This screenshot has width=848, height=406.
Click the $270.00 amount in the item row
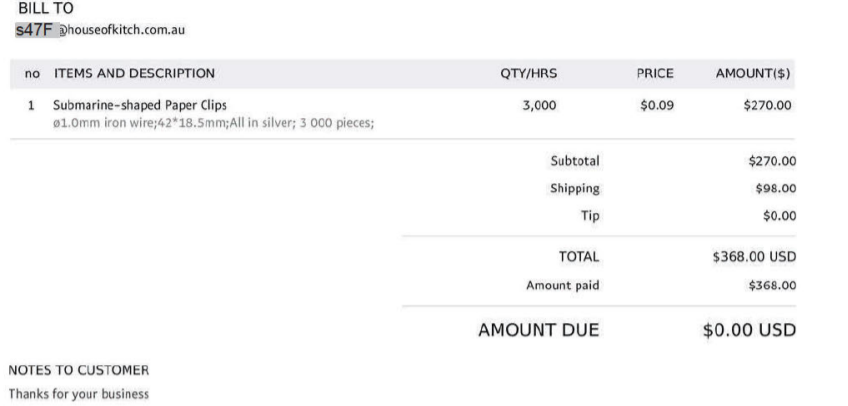coord(769,105)
